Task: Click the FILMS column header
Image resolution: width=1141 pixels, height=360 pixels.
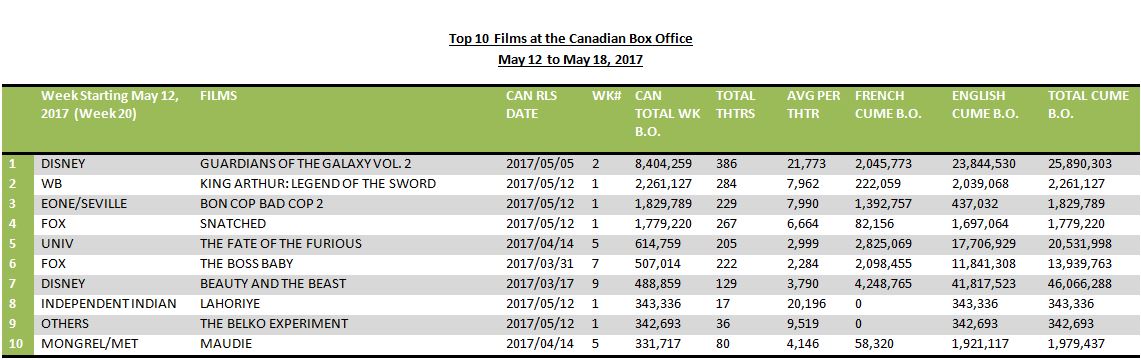Action: [x=218, y=96]
